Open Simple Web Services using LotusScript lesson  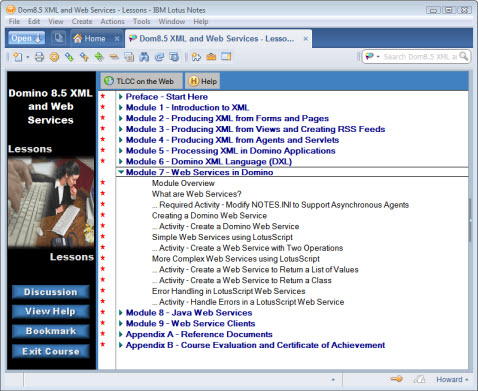(x=222, y=237)
